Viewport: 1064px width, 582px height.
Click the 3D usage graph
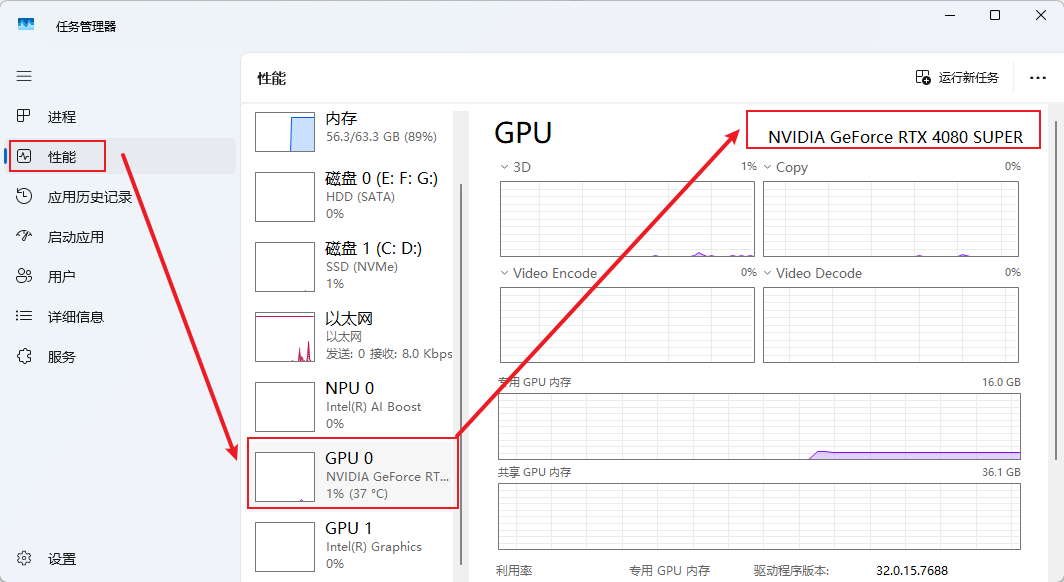(x=627, y=218)
